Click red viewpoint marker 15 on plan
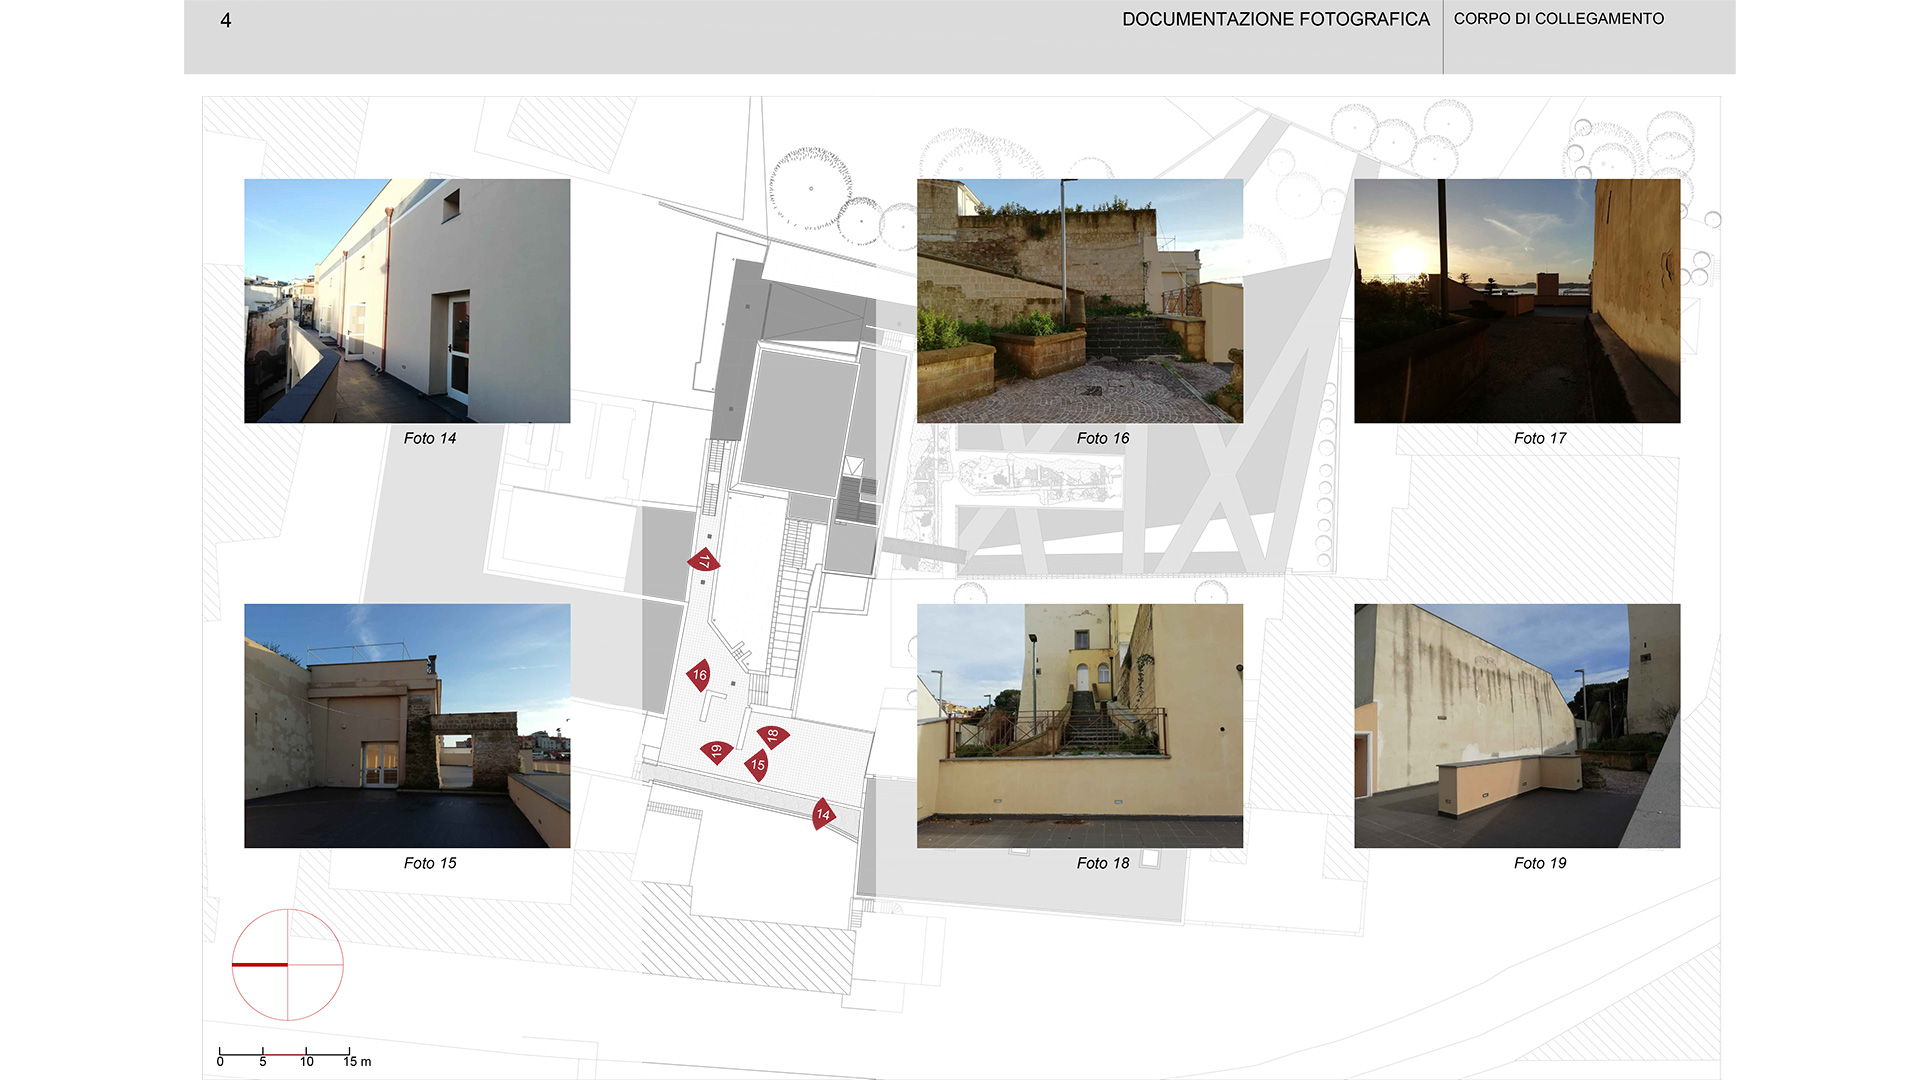Image resolution: width=1920 pixels, height=1080 pixels. pyautogui.click(x=757, y=765)
